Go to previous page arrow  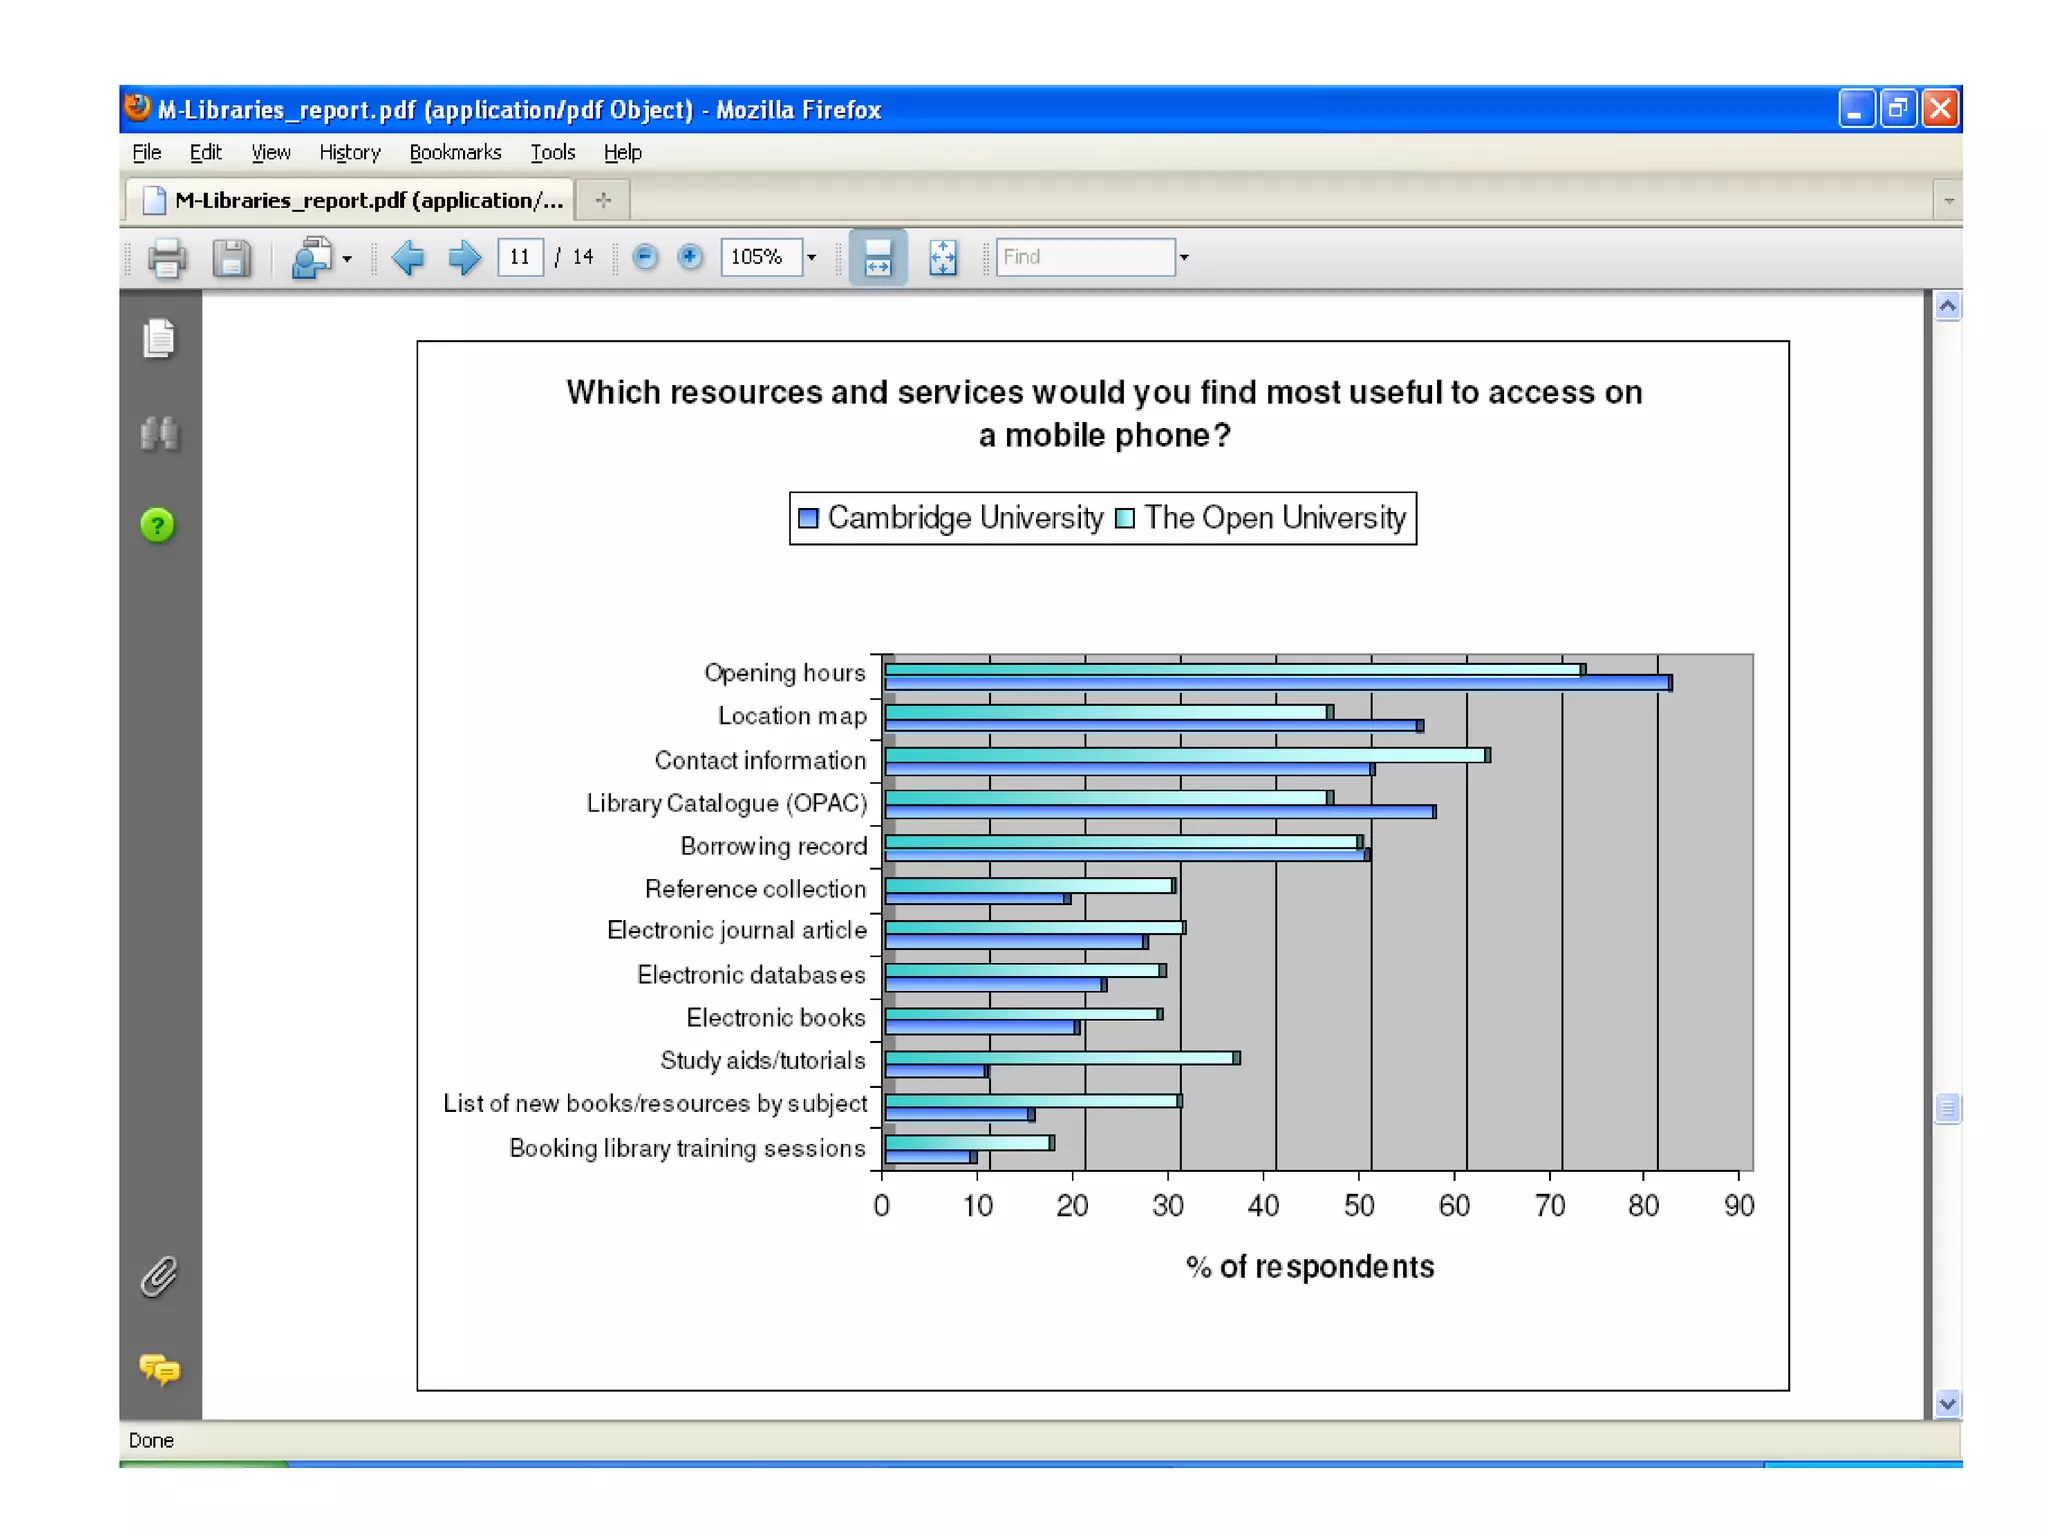point(407,258)
